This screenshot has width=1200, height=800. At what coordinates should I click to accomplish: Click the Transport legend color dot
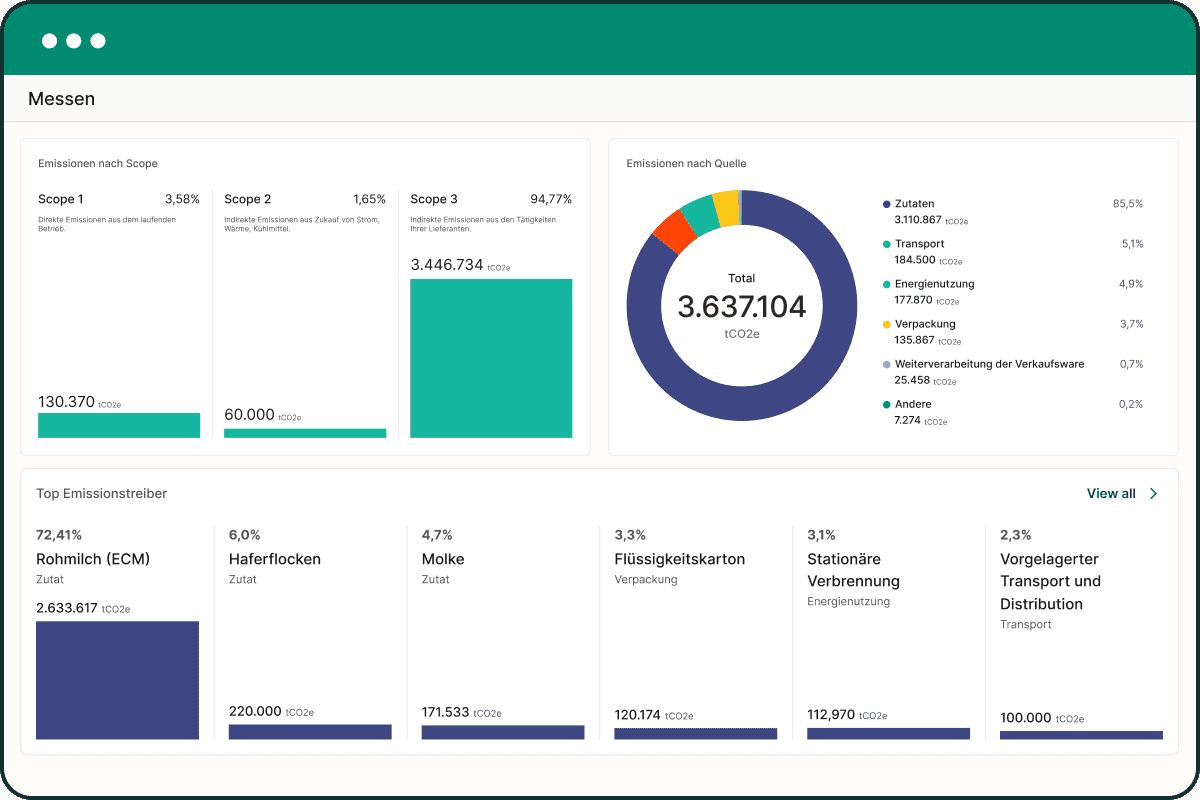pos(887,244)
